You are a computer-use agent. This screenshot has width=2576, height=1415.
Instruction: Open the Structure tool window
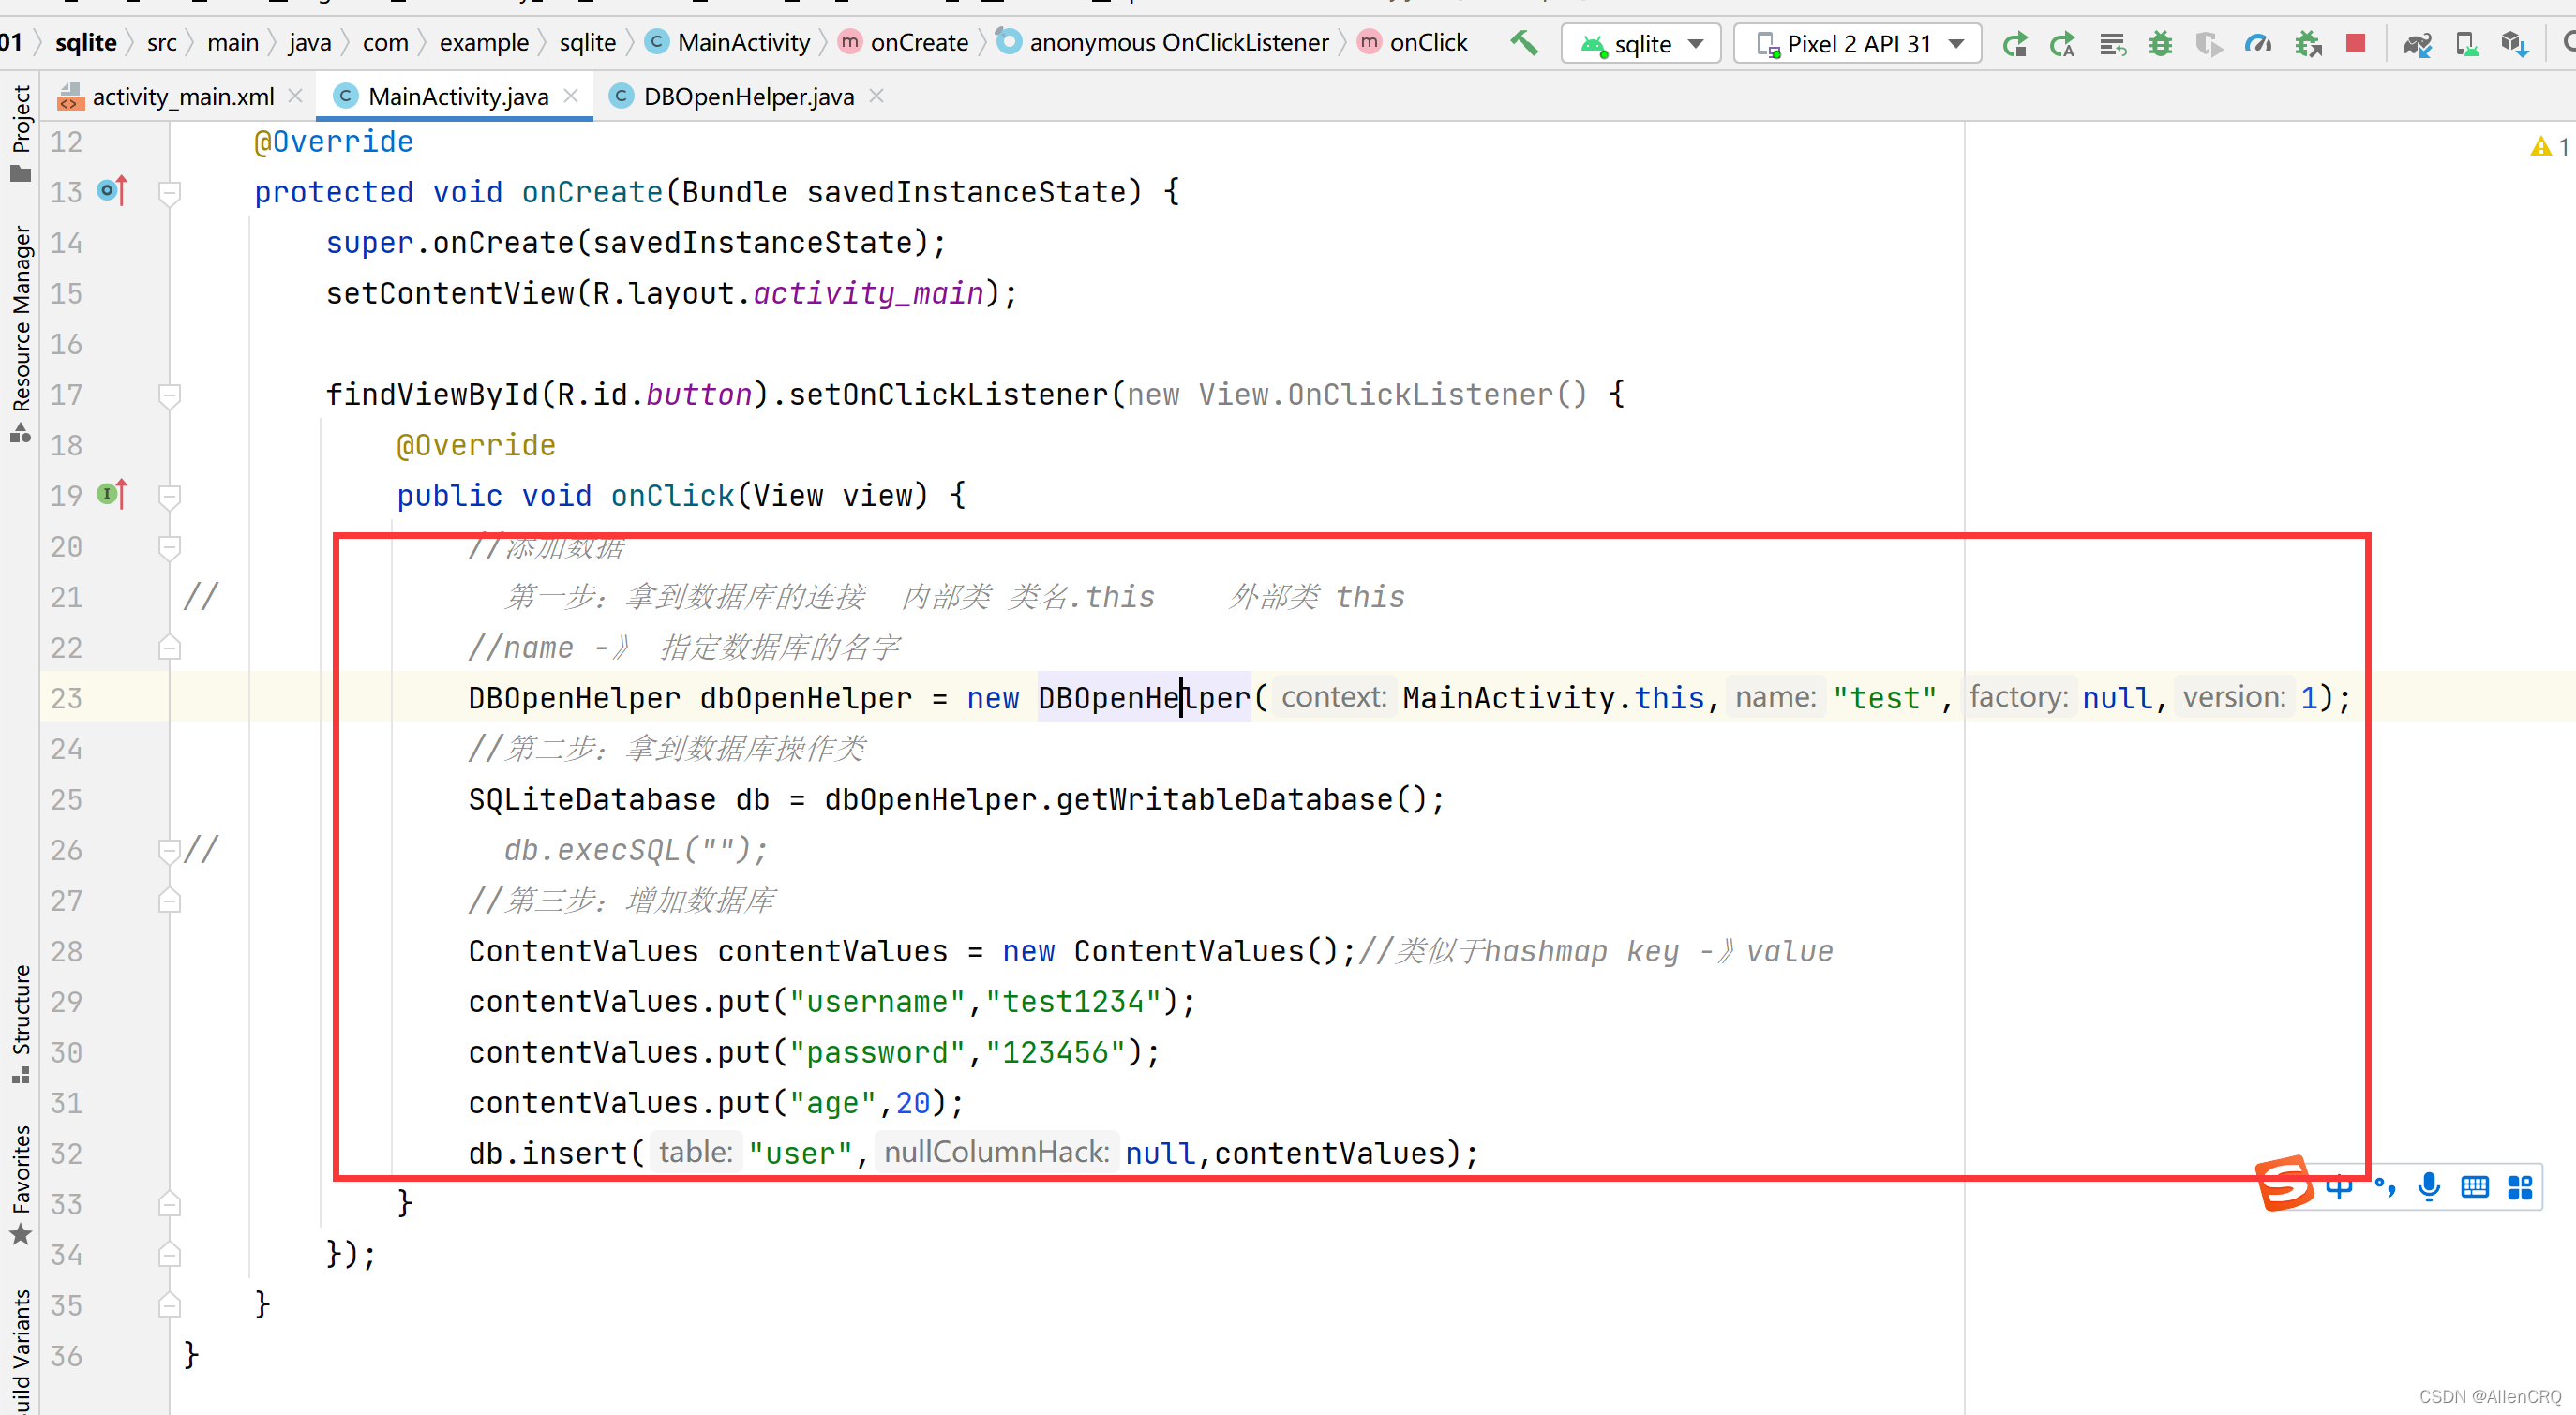(x=20, y=1024)
